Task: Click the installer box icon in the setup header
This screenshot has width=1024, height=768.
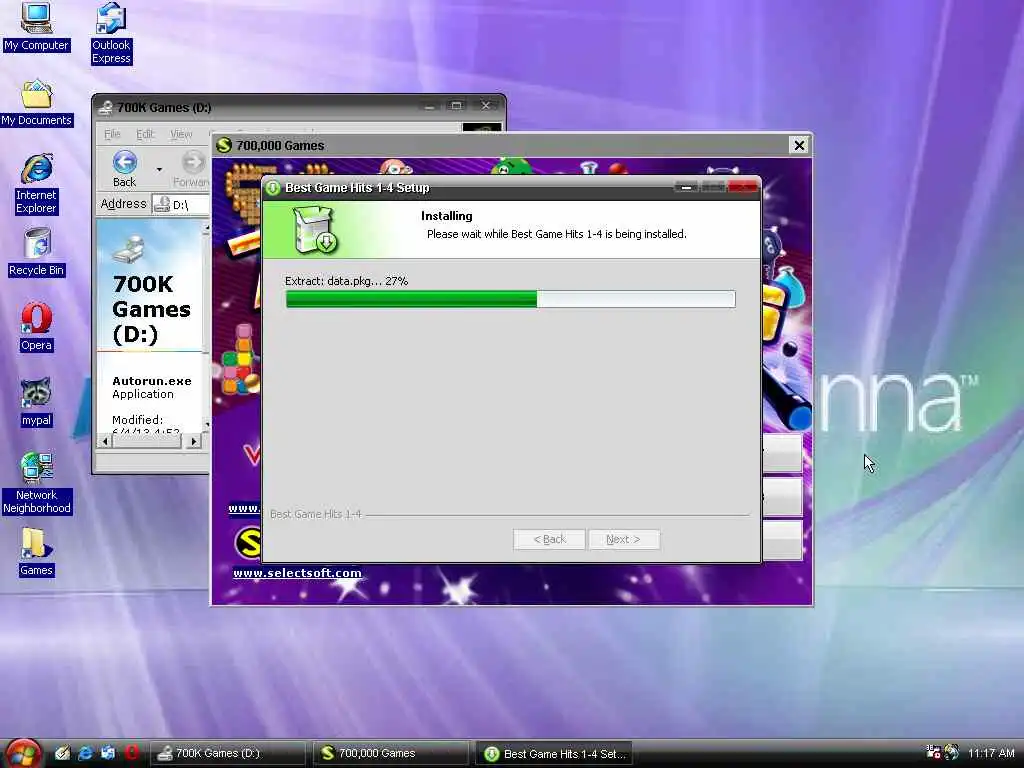Action: click(315, 230)
